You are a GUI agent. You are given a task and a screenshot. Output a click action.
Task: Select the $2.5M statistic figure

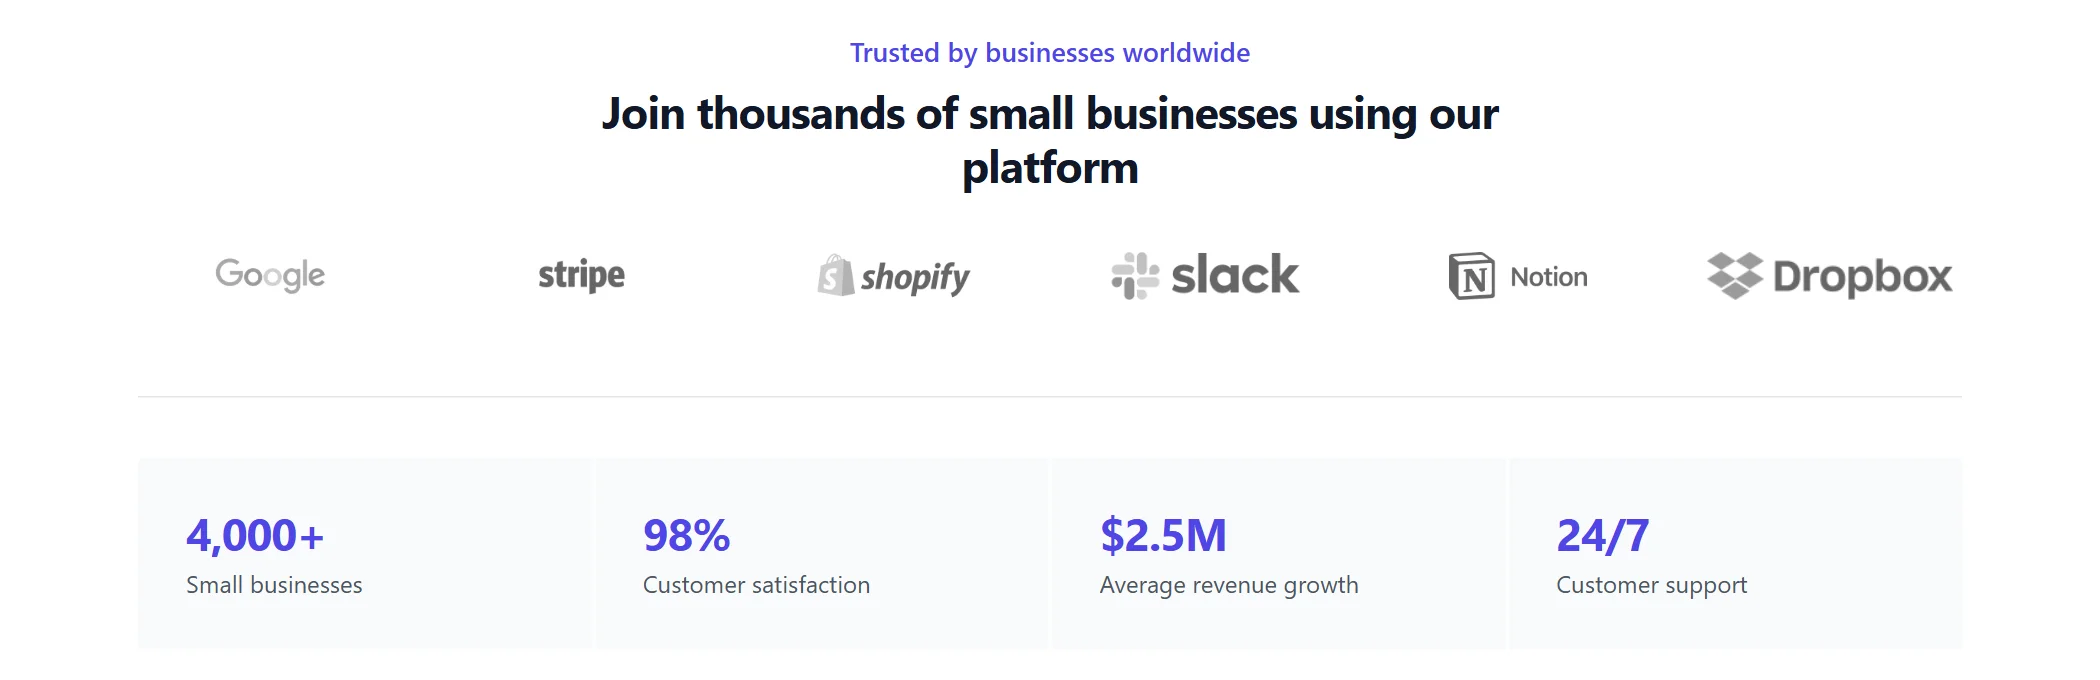(x=1163, y=536)
